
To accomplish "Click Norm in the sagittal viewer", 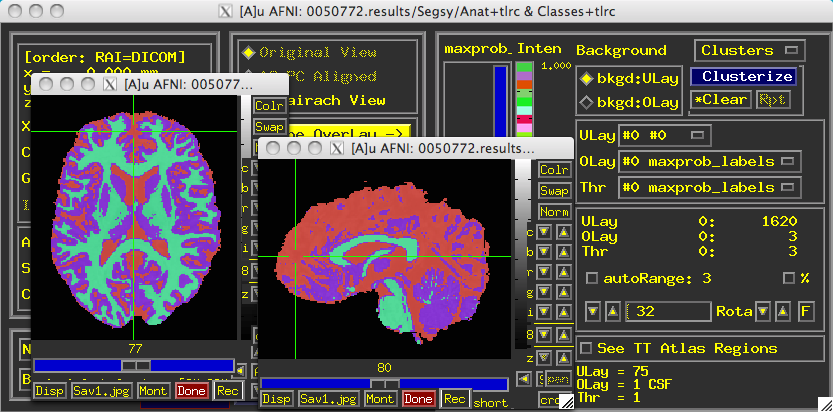I will click(x=555, y=211).
